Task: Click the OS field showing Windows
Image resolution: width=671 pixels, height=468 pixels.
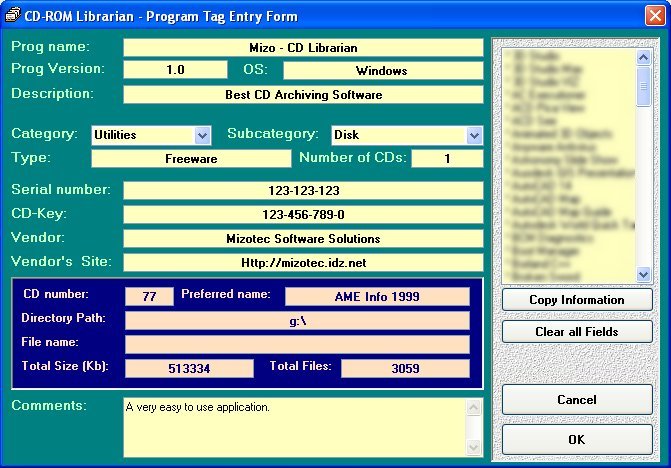Action: click(x=383, y=70)
